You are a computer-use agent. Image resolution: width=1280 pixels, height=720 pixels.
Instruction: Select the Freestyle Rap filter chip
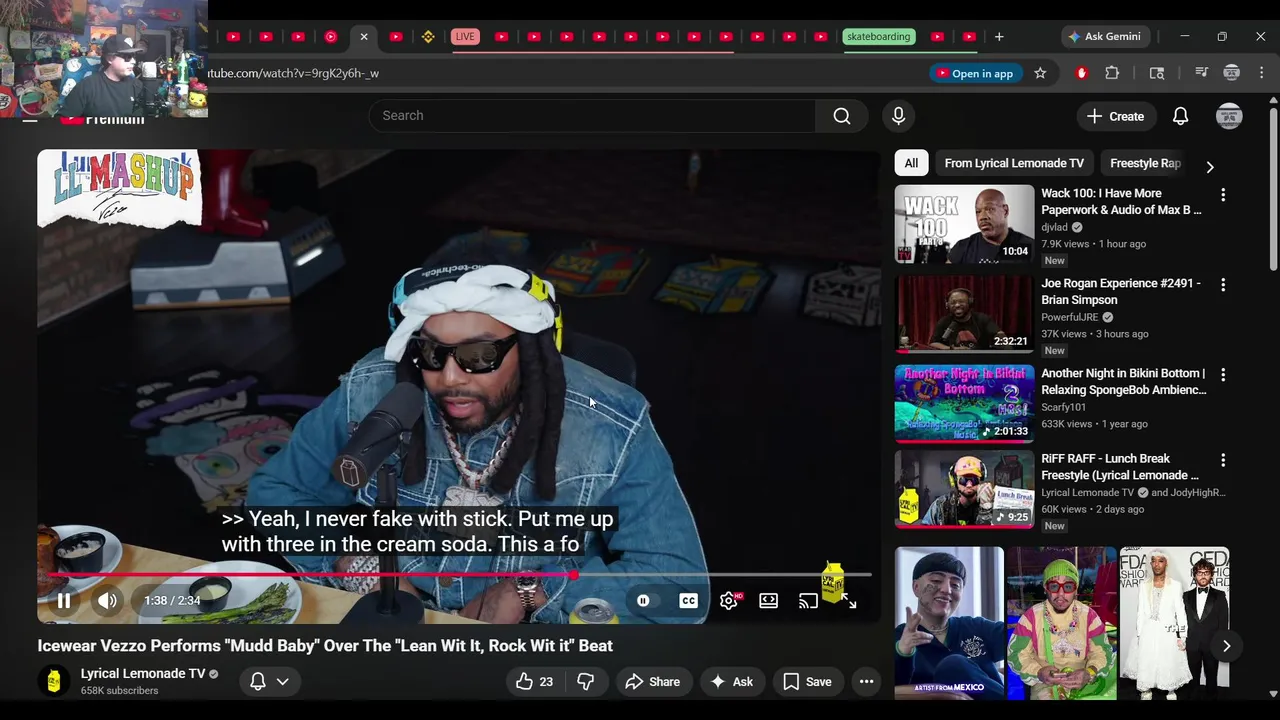(x=1145, y=163)
